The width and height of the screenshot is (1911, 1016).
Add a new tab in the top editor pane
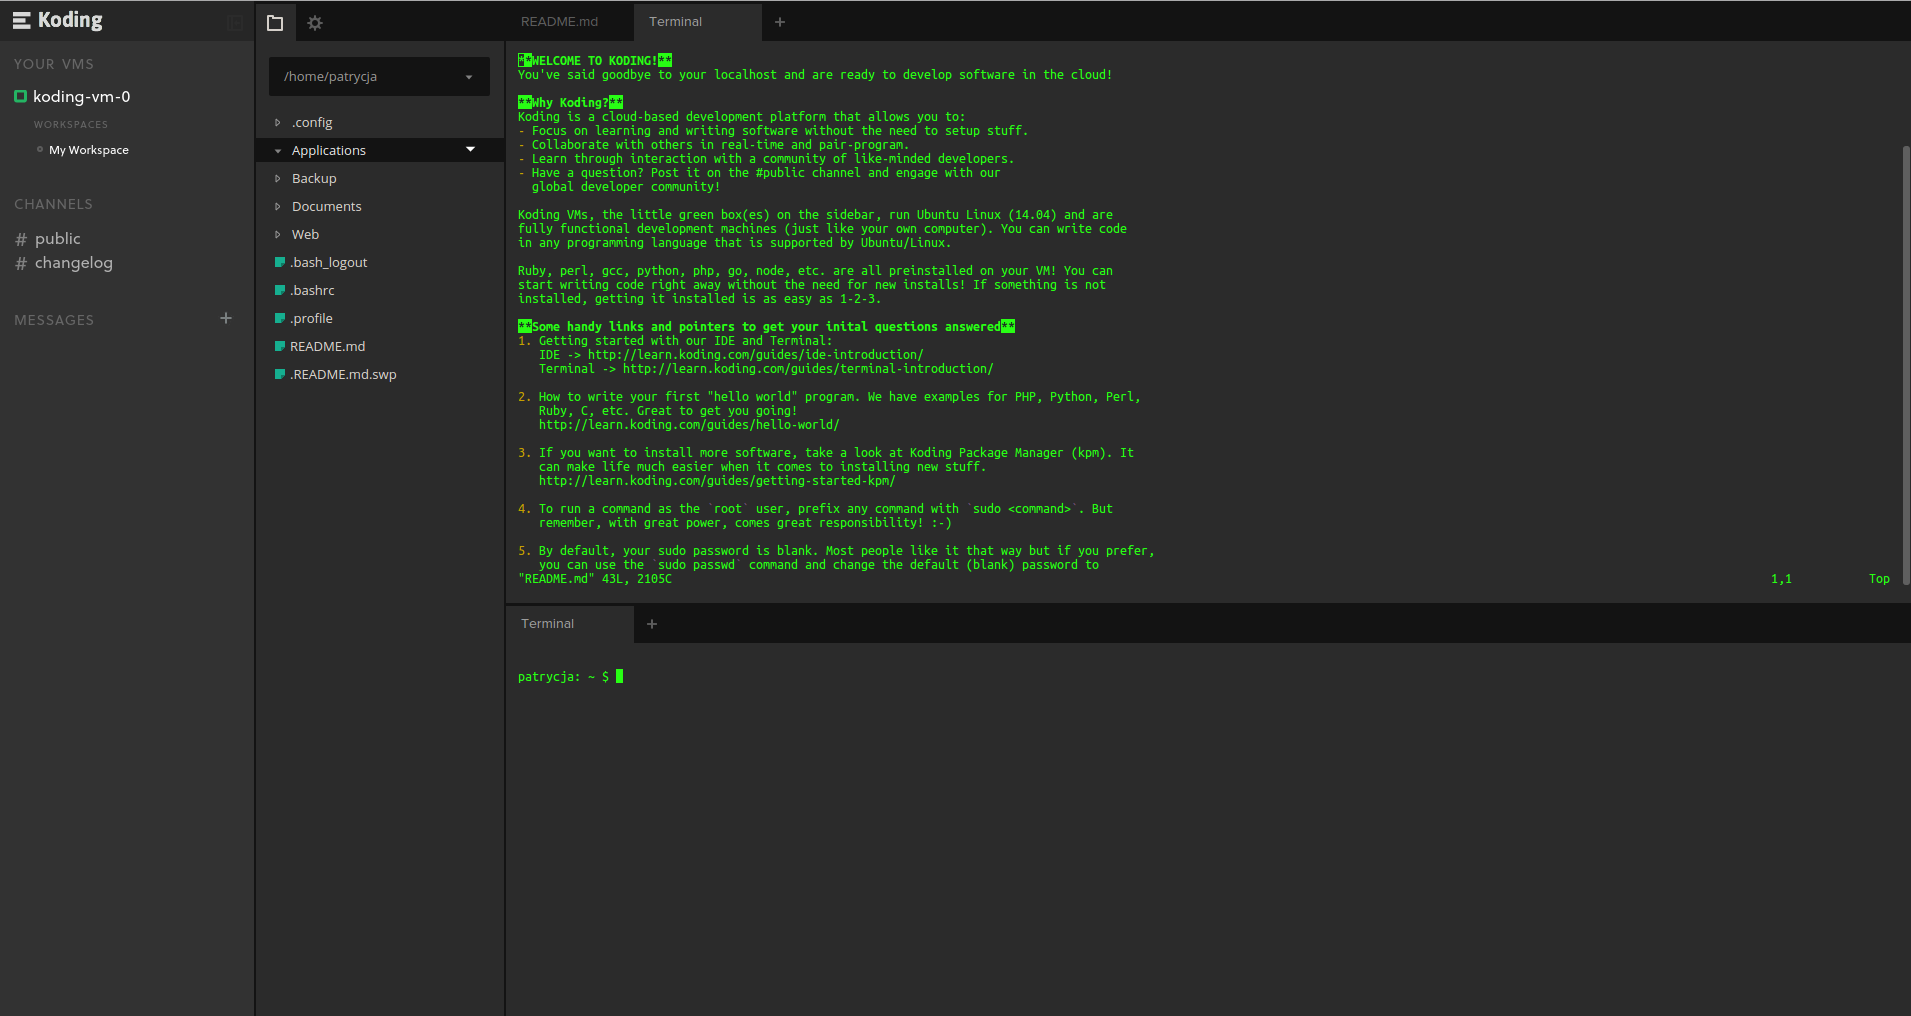point(780,22)
